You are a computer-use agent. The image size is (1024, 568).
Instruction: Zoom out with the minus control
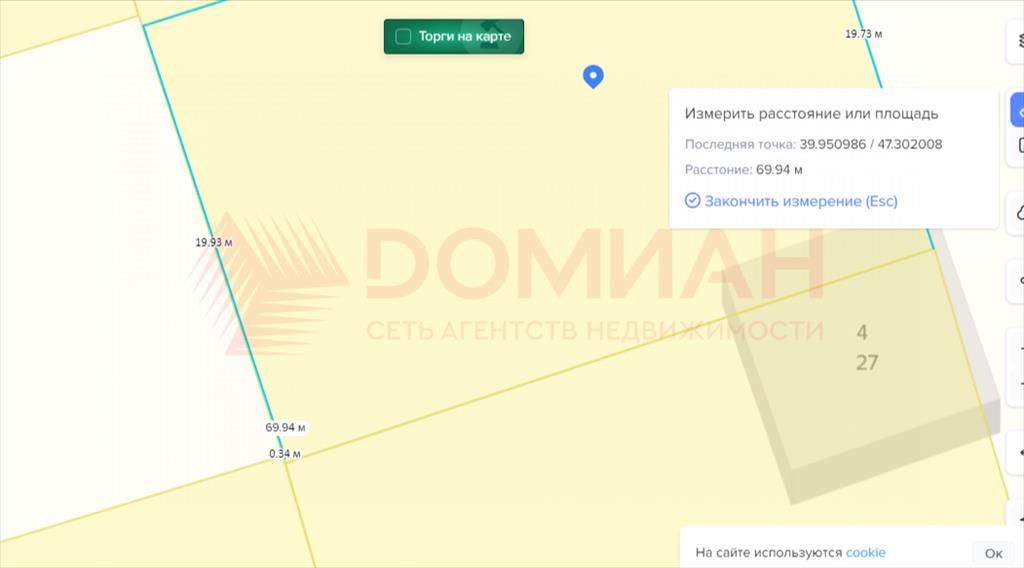[1020, 384]
